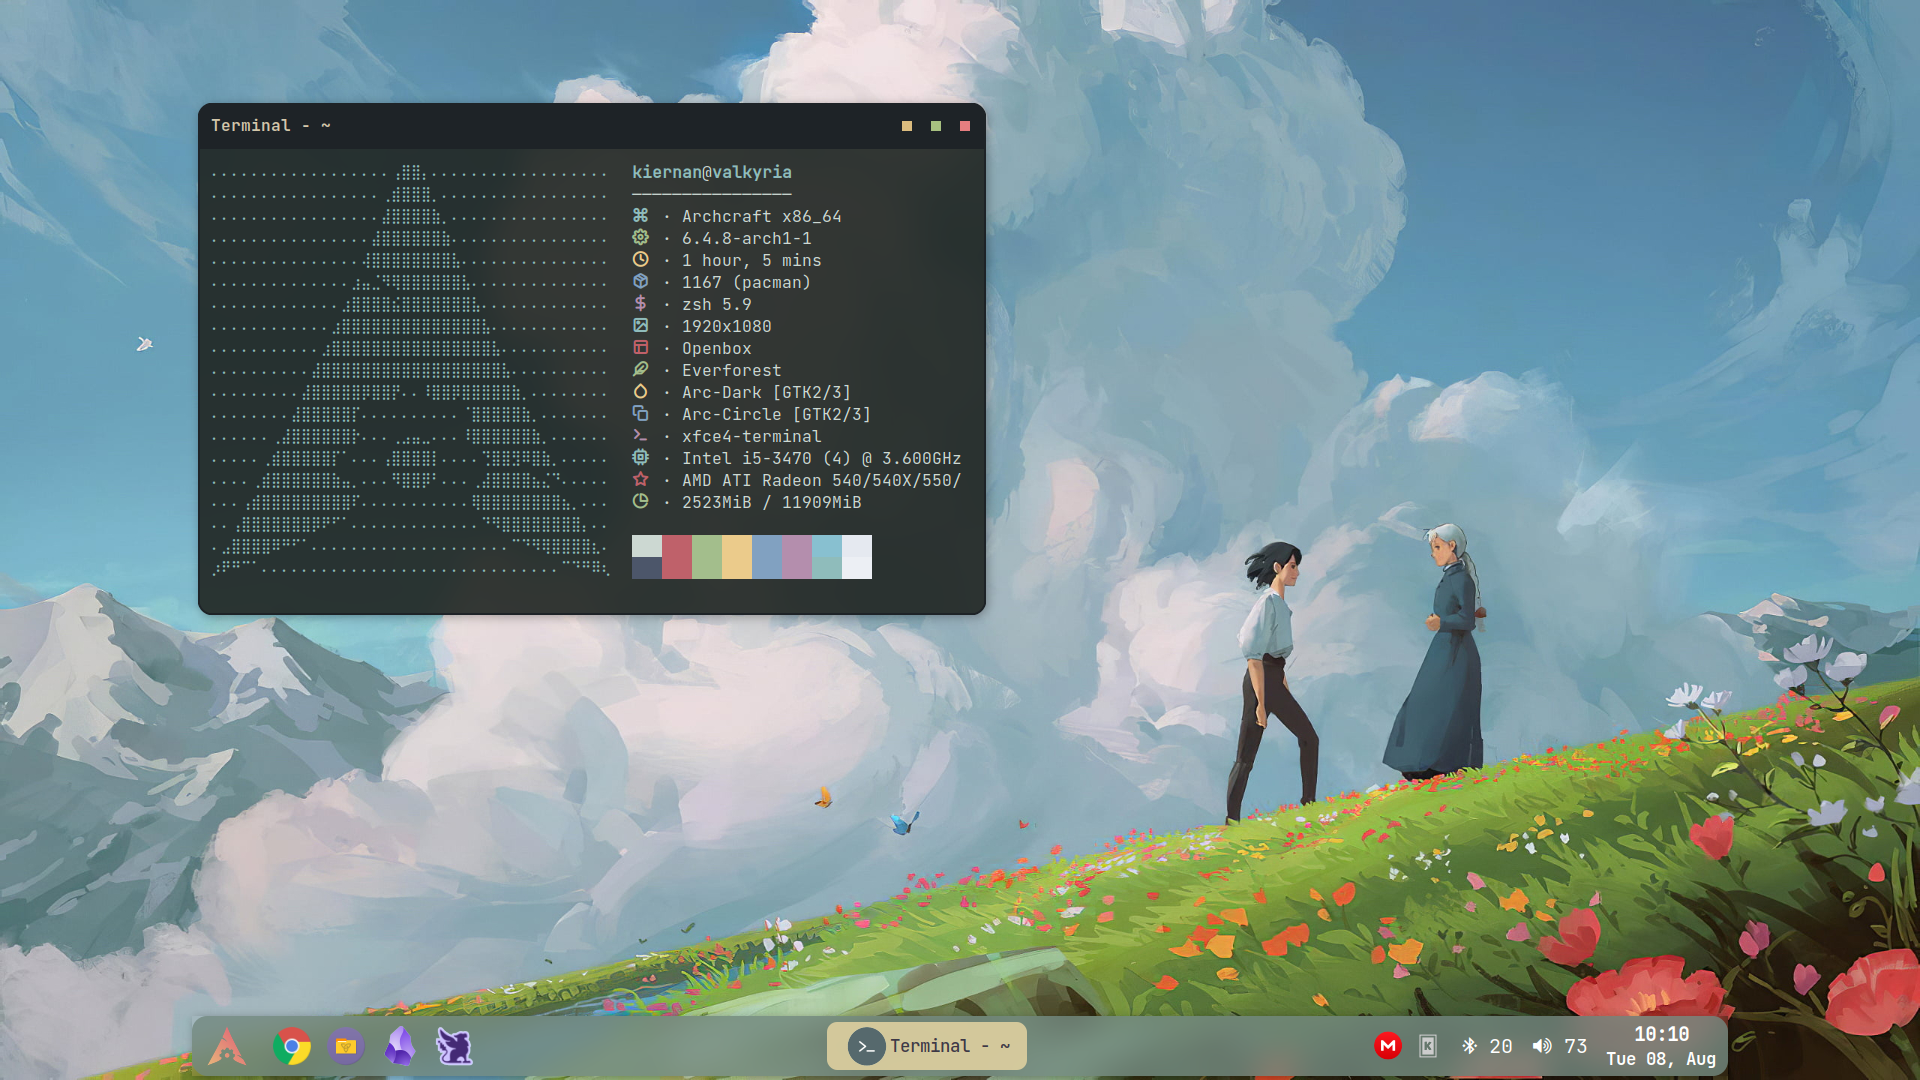This screenshot has width=1920, height=1080.
Task: Launch Obsidian from the dock
Action: coord(399,1046)
